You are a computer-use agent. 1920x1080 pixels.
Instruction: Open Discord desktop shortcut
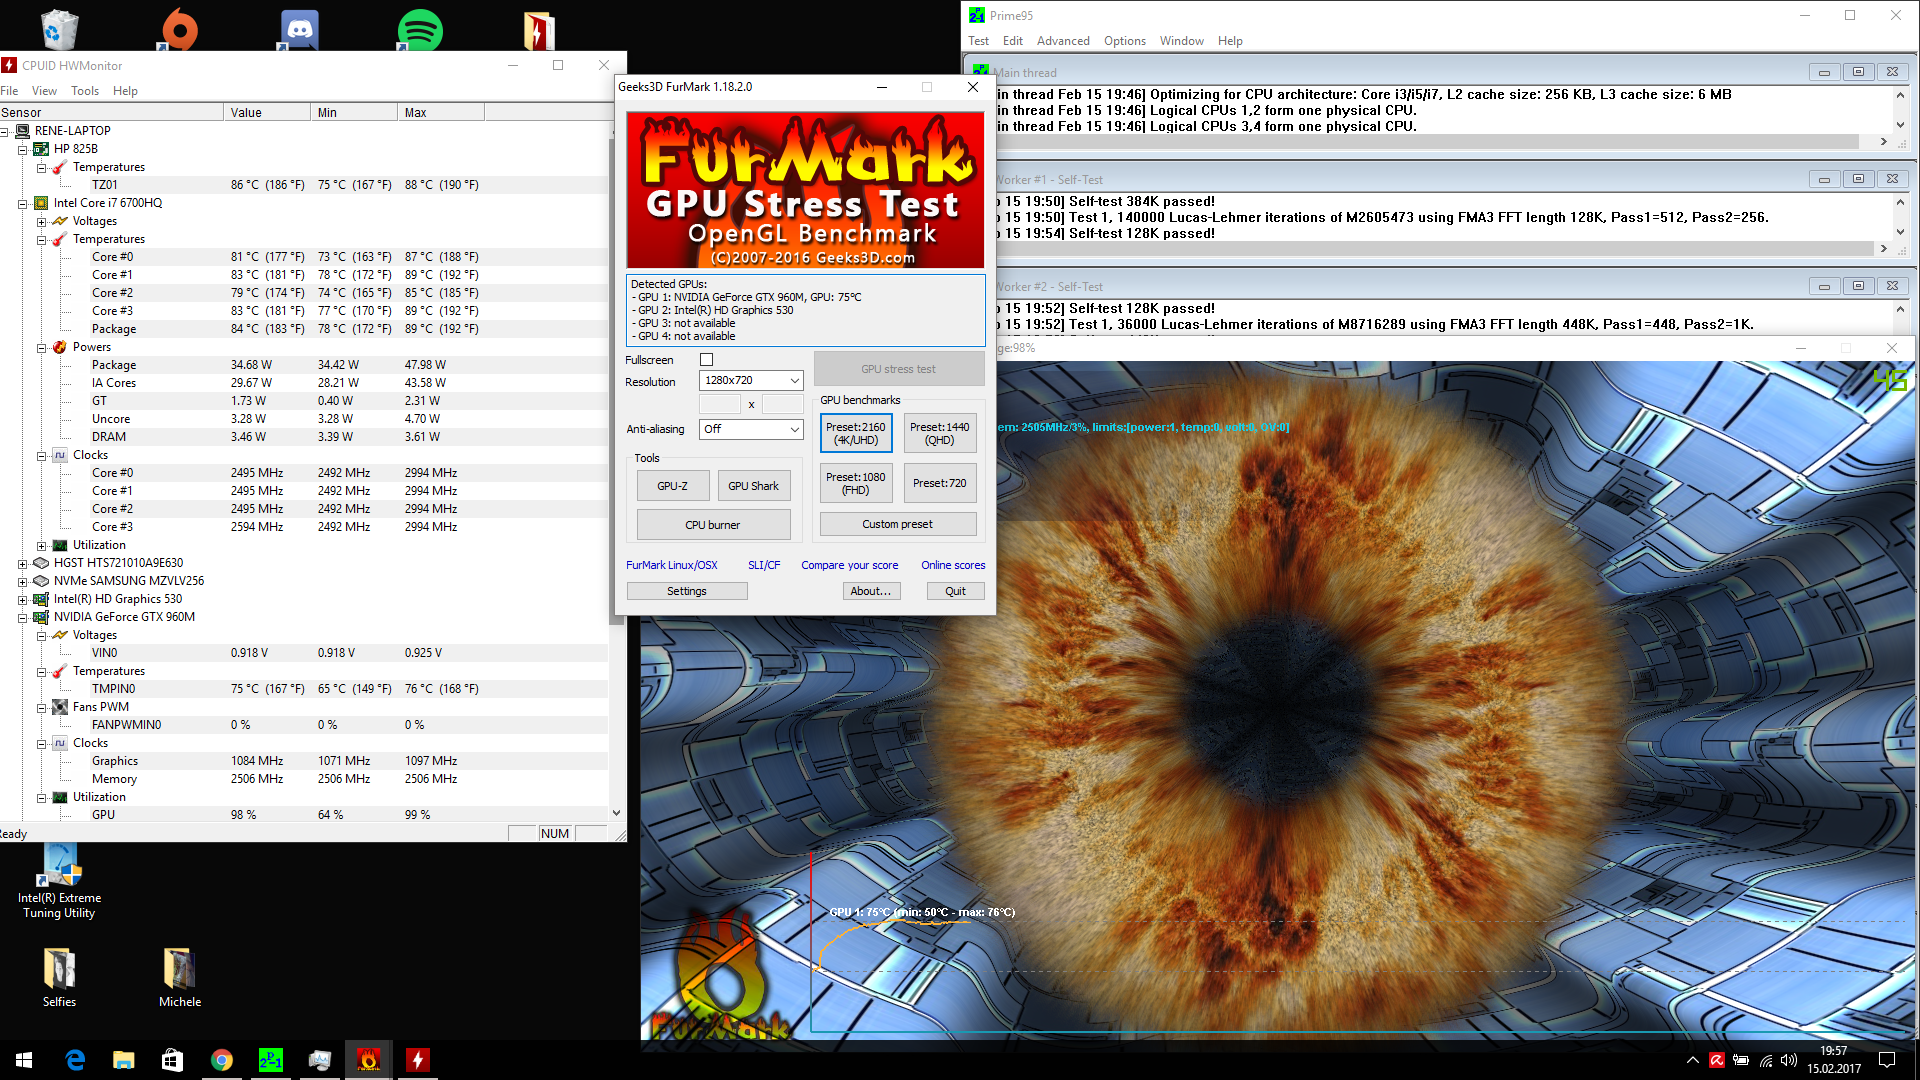pyautogui.click(x=299, y=28)
